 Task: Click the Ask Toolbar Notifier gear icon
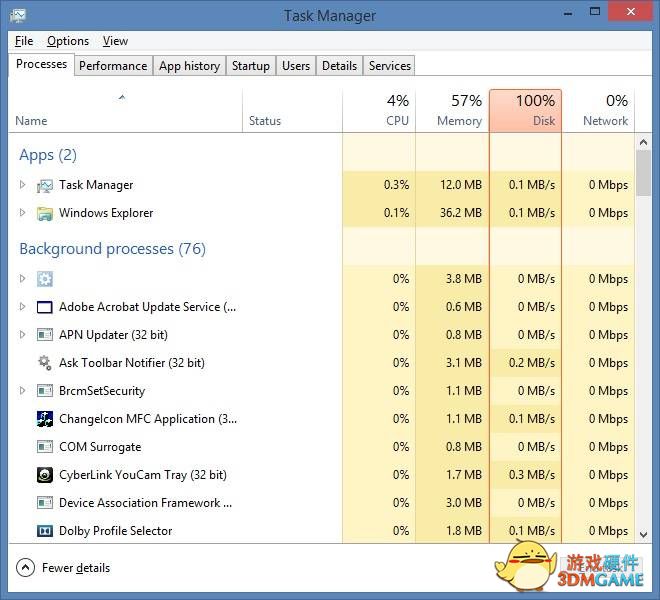[x=45, y=363]
